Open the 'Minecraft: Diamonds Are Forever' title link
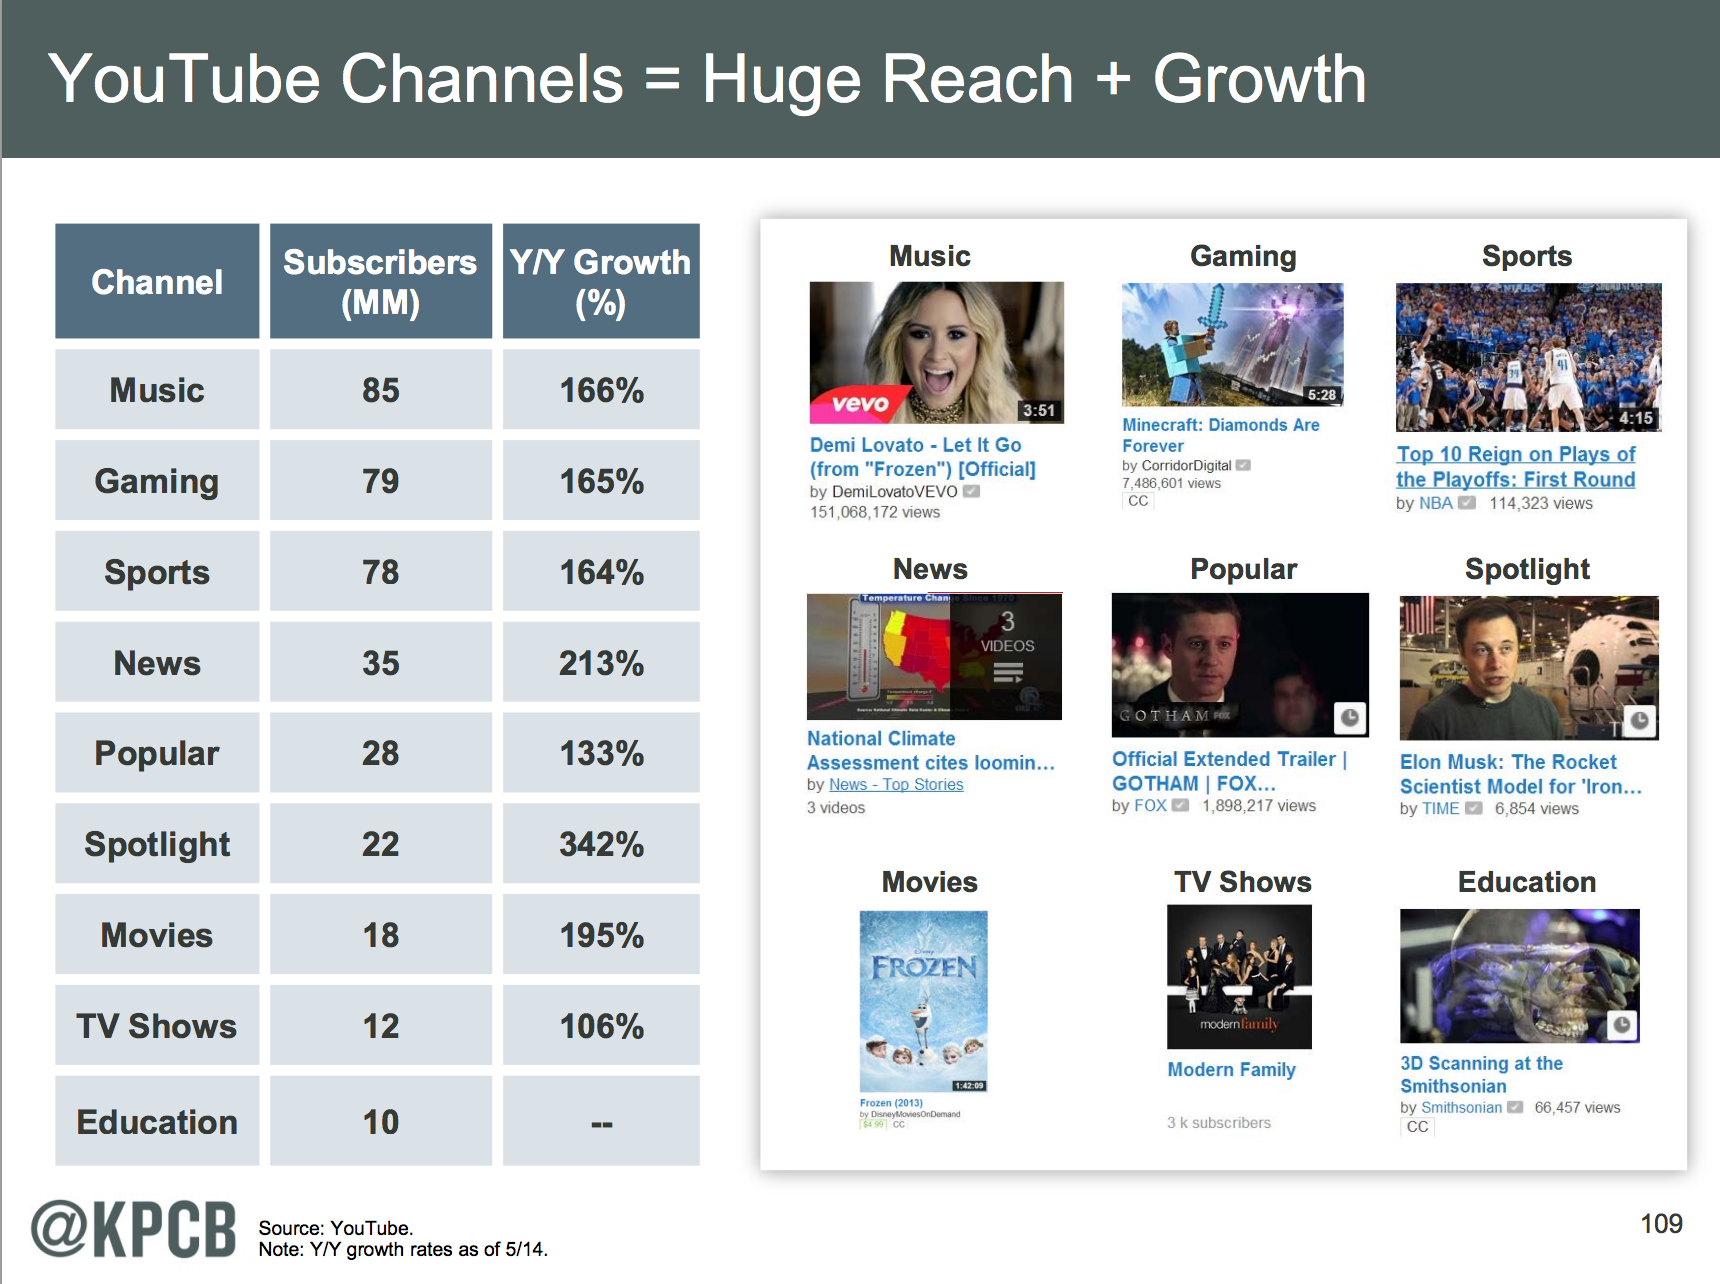Image resolution: width=1720 pixels, height=1284 pixels. click(x=1220, y=435)
